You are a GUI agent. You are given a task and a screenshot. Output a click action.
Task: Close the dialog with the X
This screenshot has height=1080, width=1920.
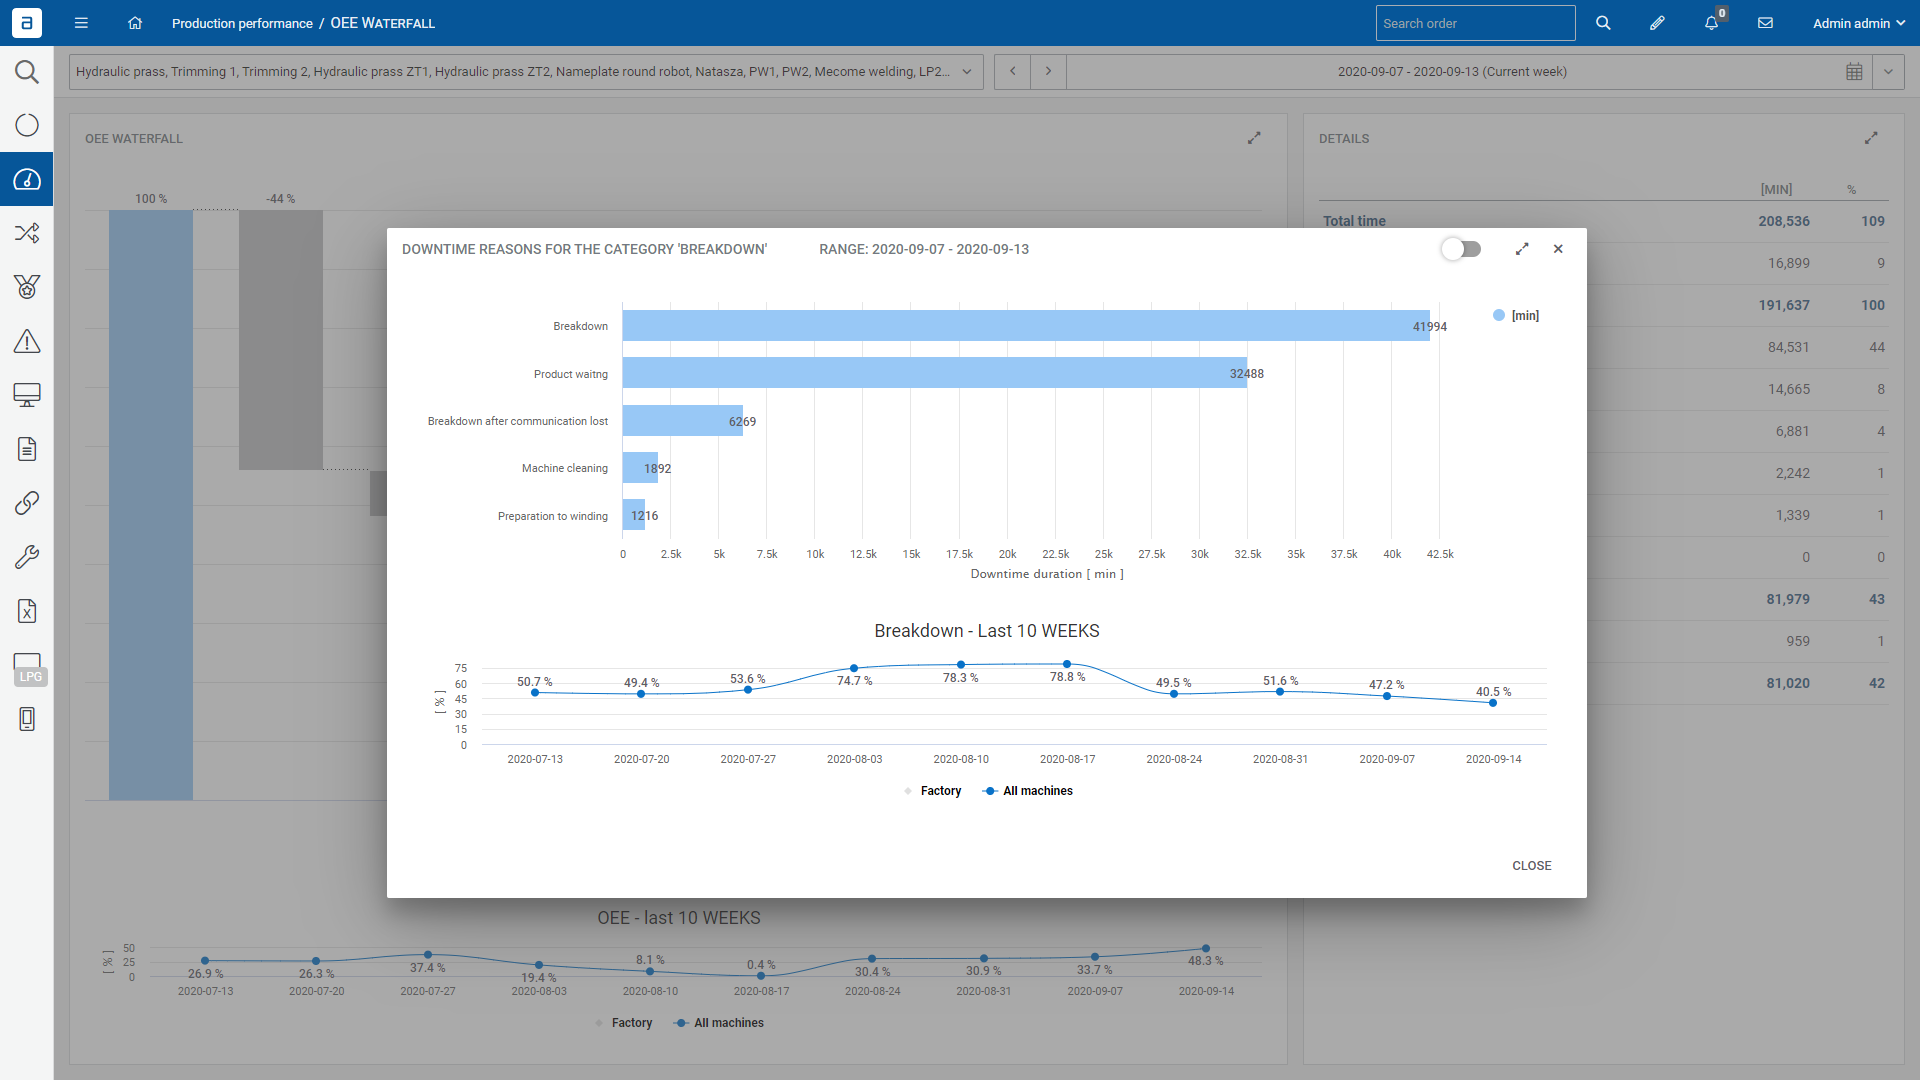(x=1558, y=249)
